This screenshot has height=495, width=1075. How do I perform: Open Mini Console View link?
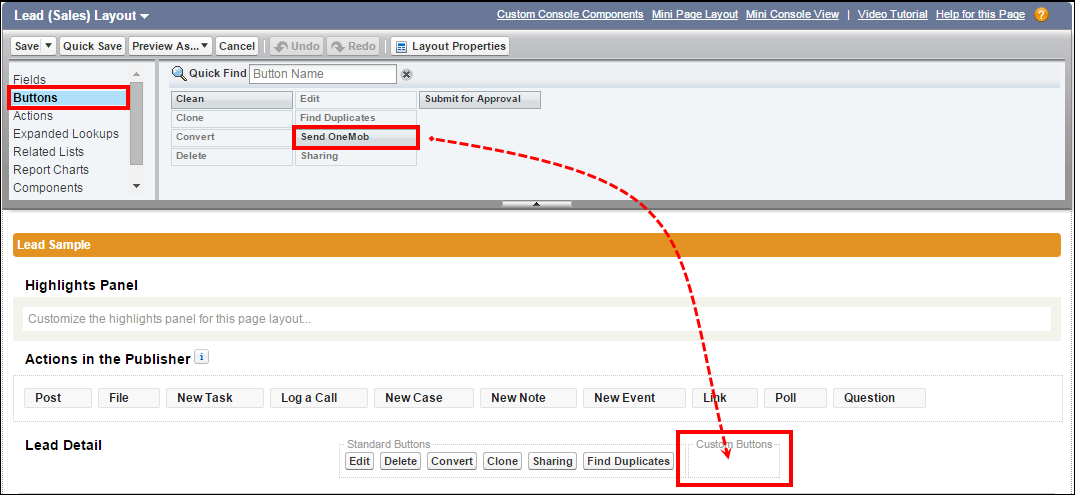coord(793,14)
